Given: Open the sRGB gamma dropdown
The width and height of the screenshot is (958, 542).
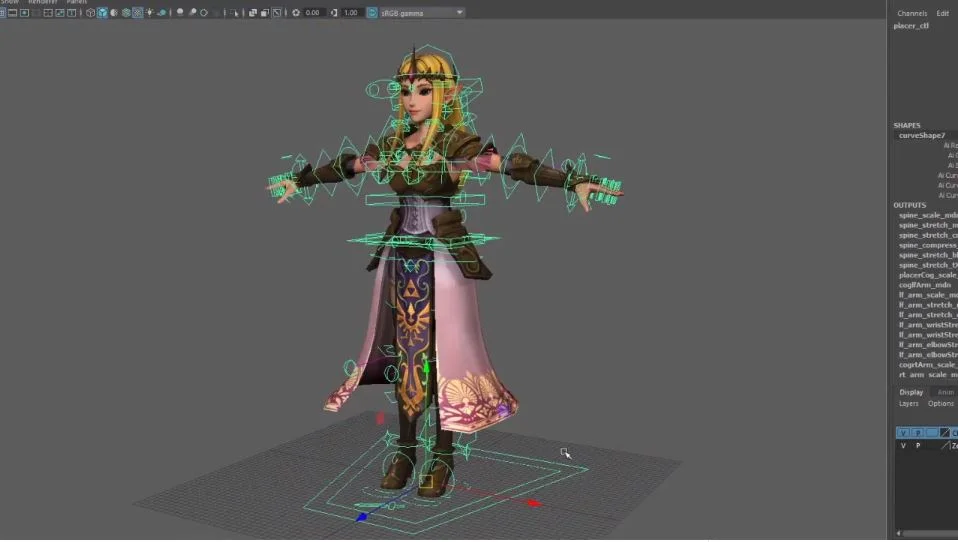Looking at the screenshot, I should (x=422, y=13).
